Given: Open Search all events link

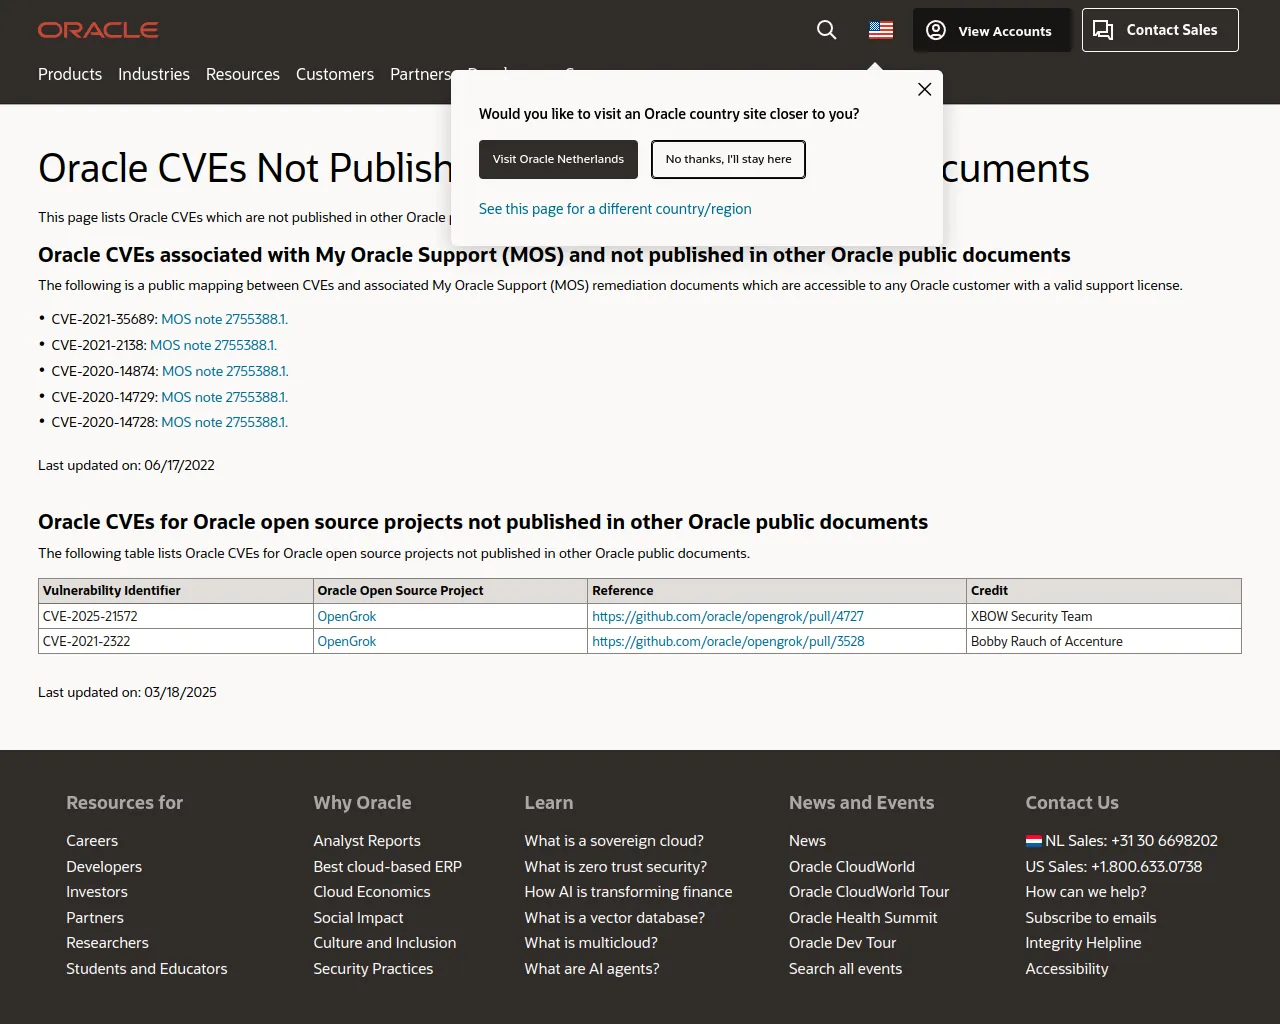Looking at the screenshot, I should (845, 969).
